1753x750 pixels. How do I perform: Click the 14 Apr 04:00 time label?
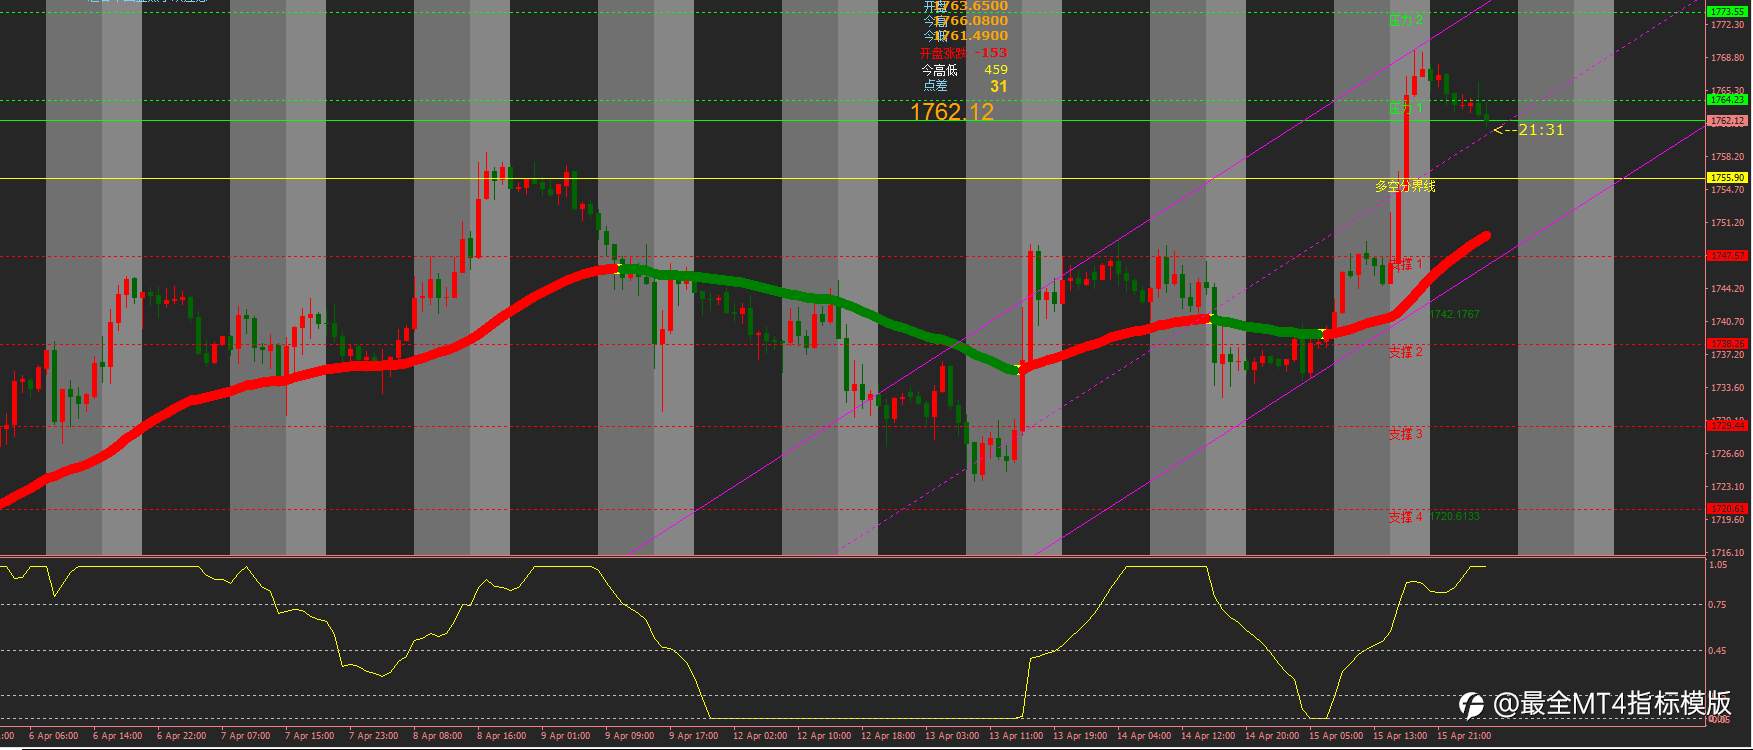click(x=1145, y=736)
